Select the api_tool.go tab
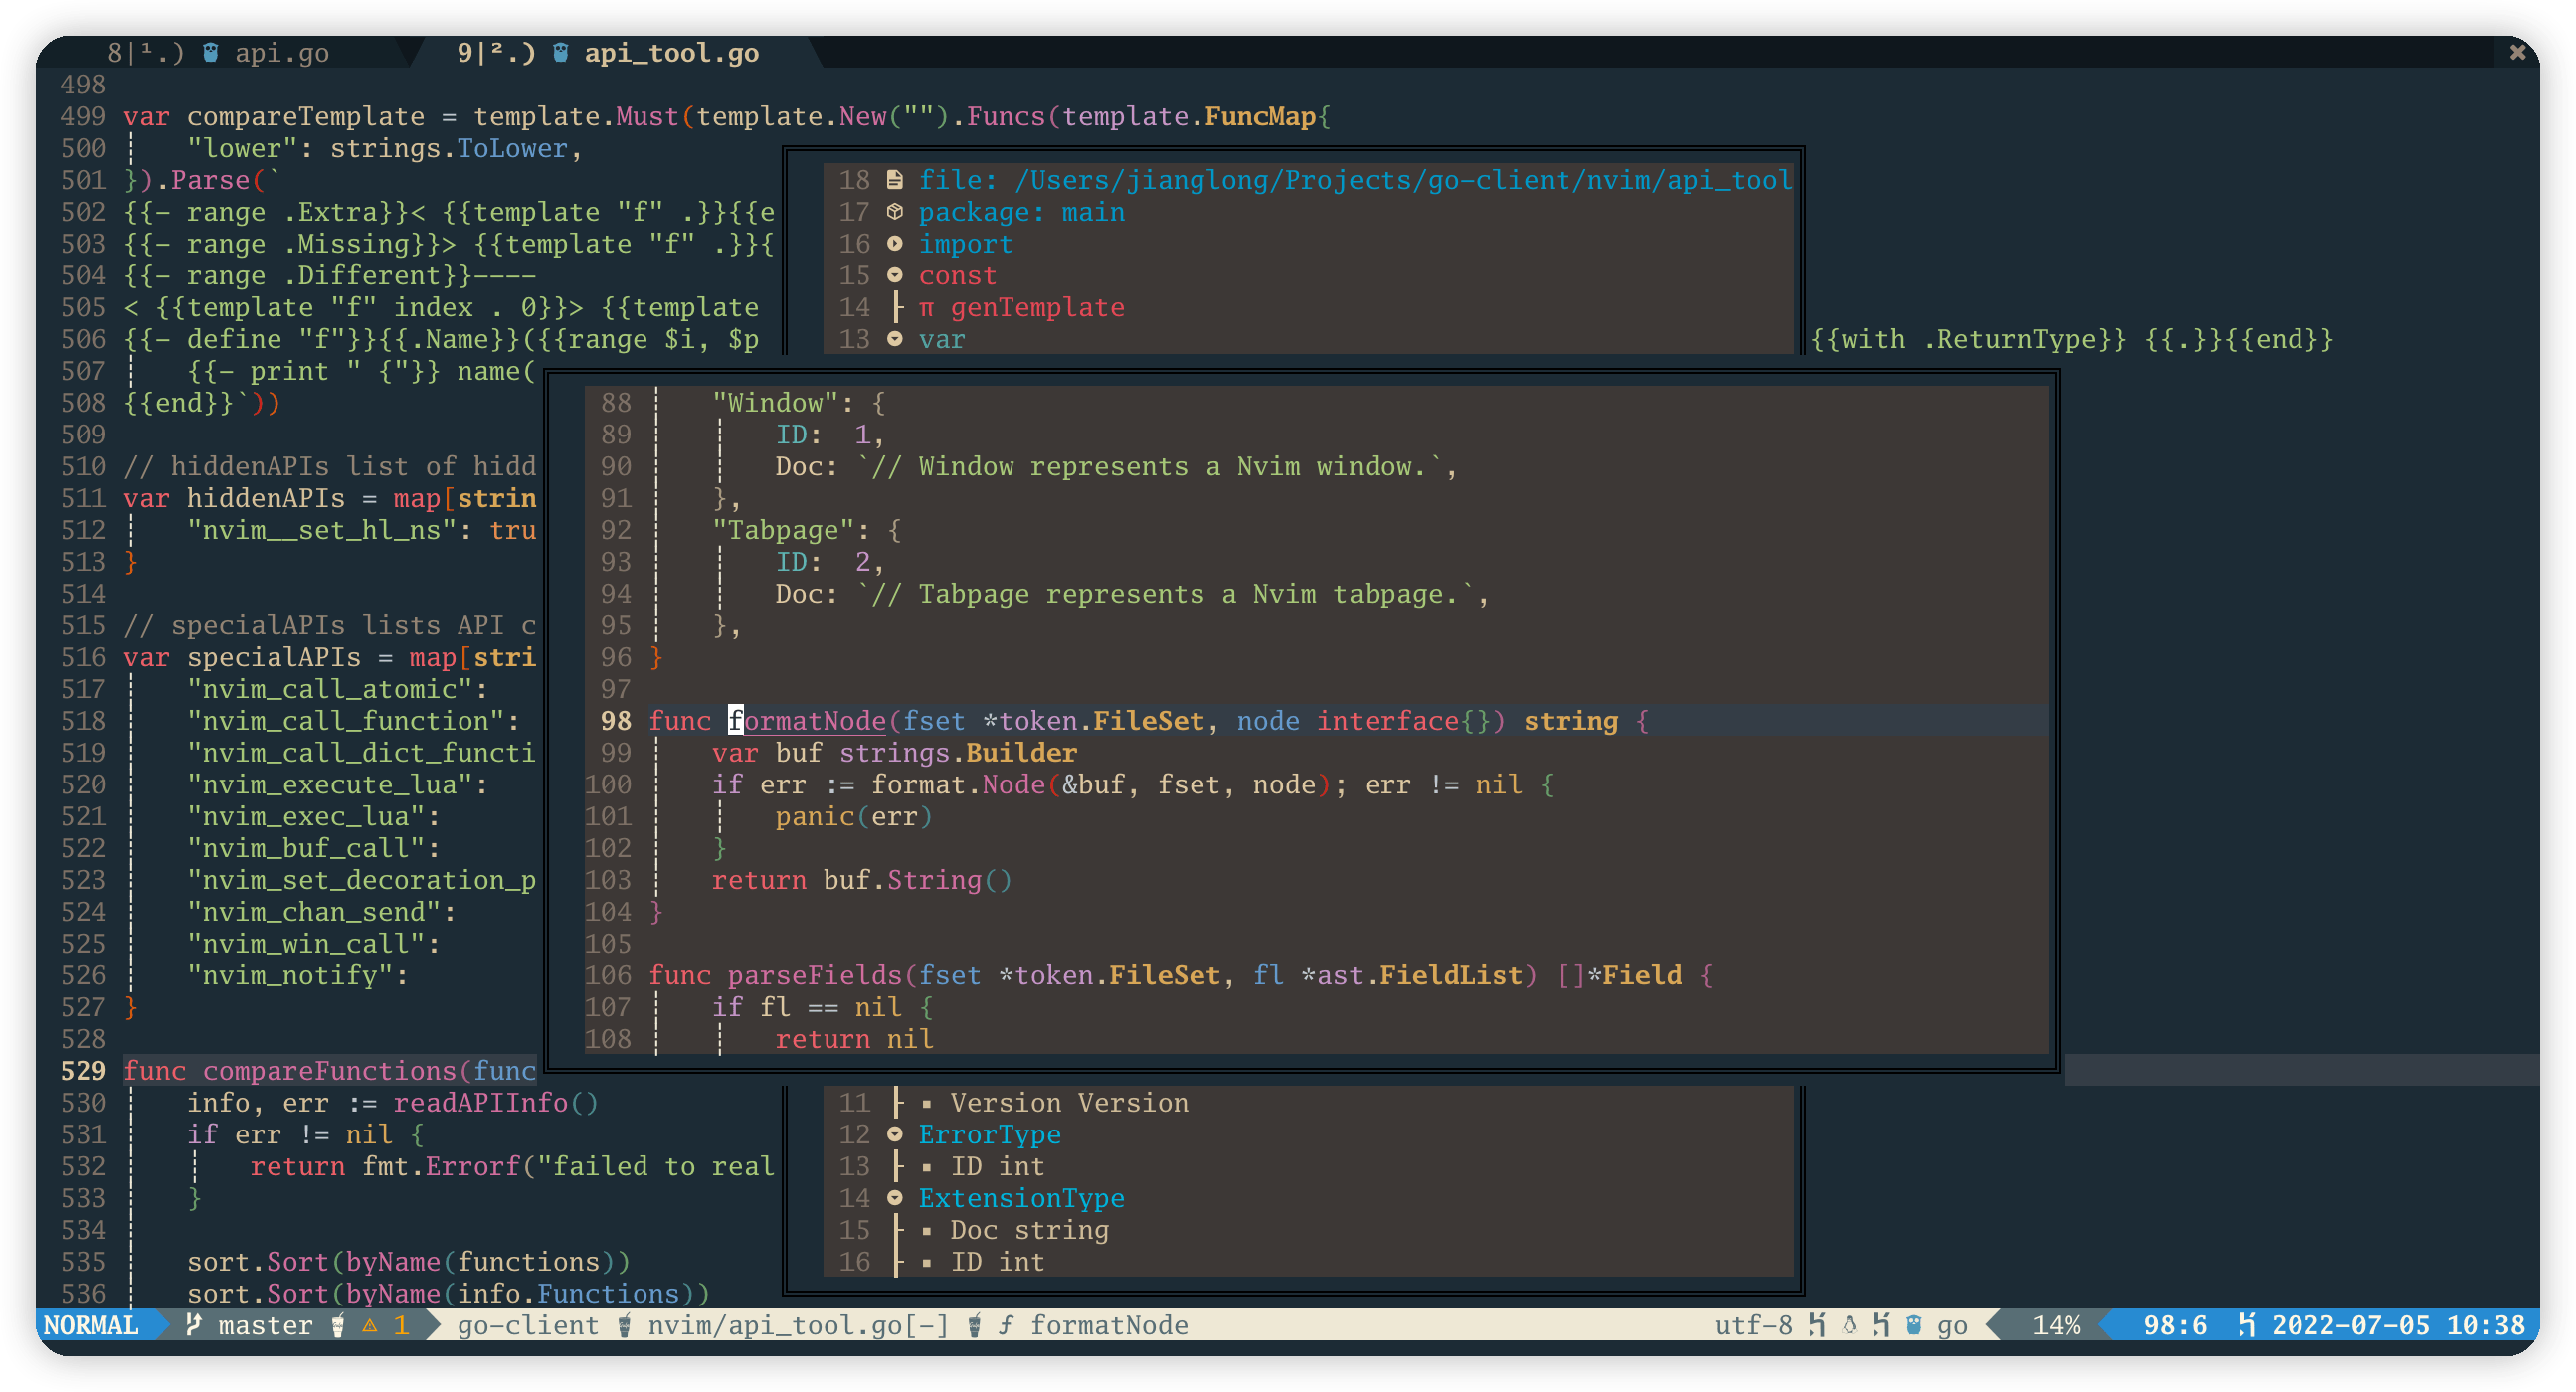 coord(610,53)
